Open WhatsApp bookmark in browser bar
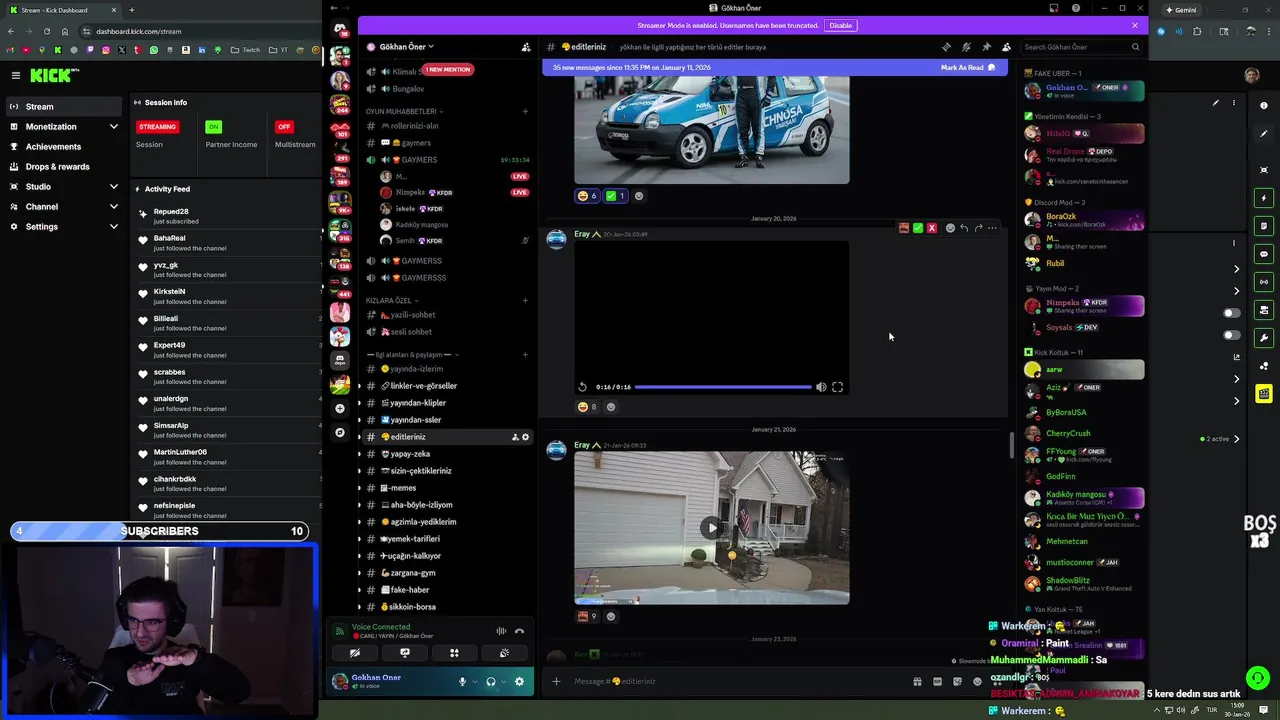Image resolution: width=1280 pixels, height=720 pixels. coord(154,50)
